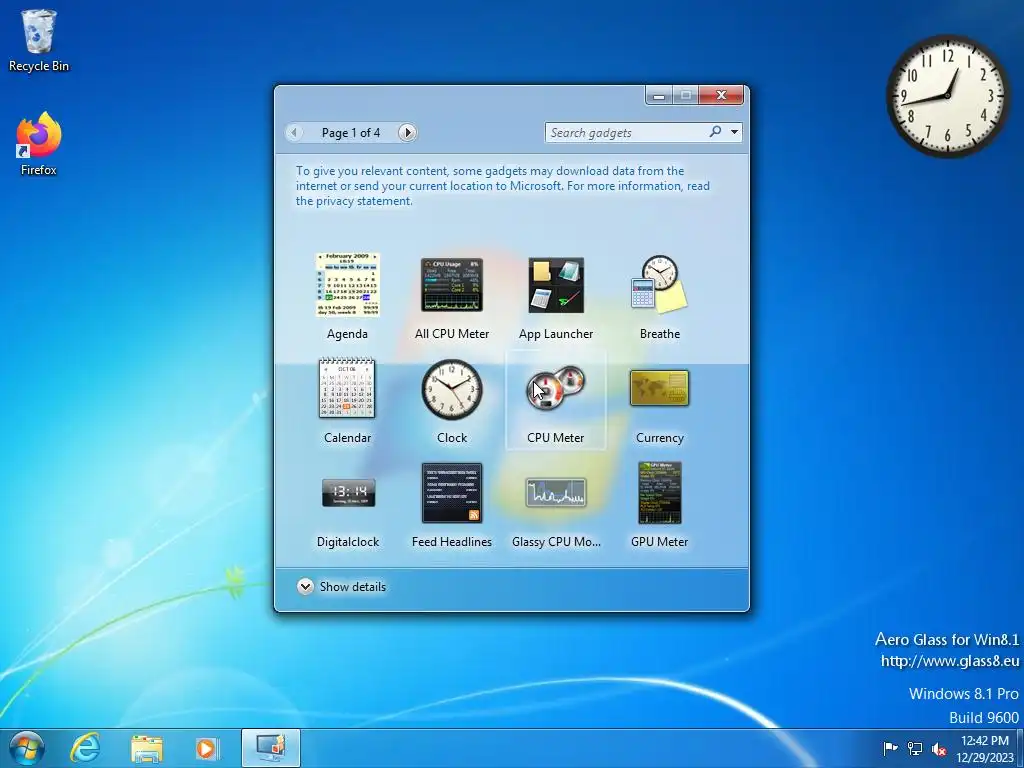
Task: Choose the Currency gadget
Action: tap(660, 389)
